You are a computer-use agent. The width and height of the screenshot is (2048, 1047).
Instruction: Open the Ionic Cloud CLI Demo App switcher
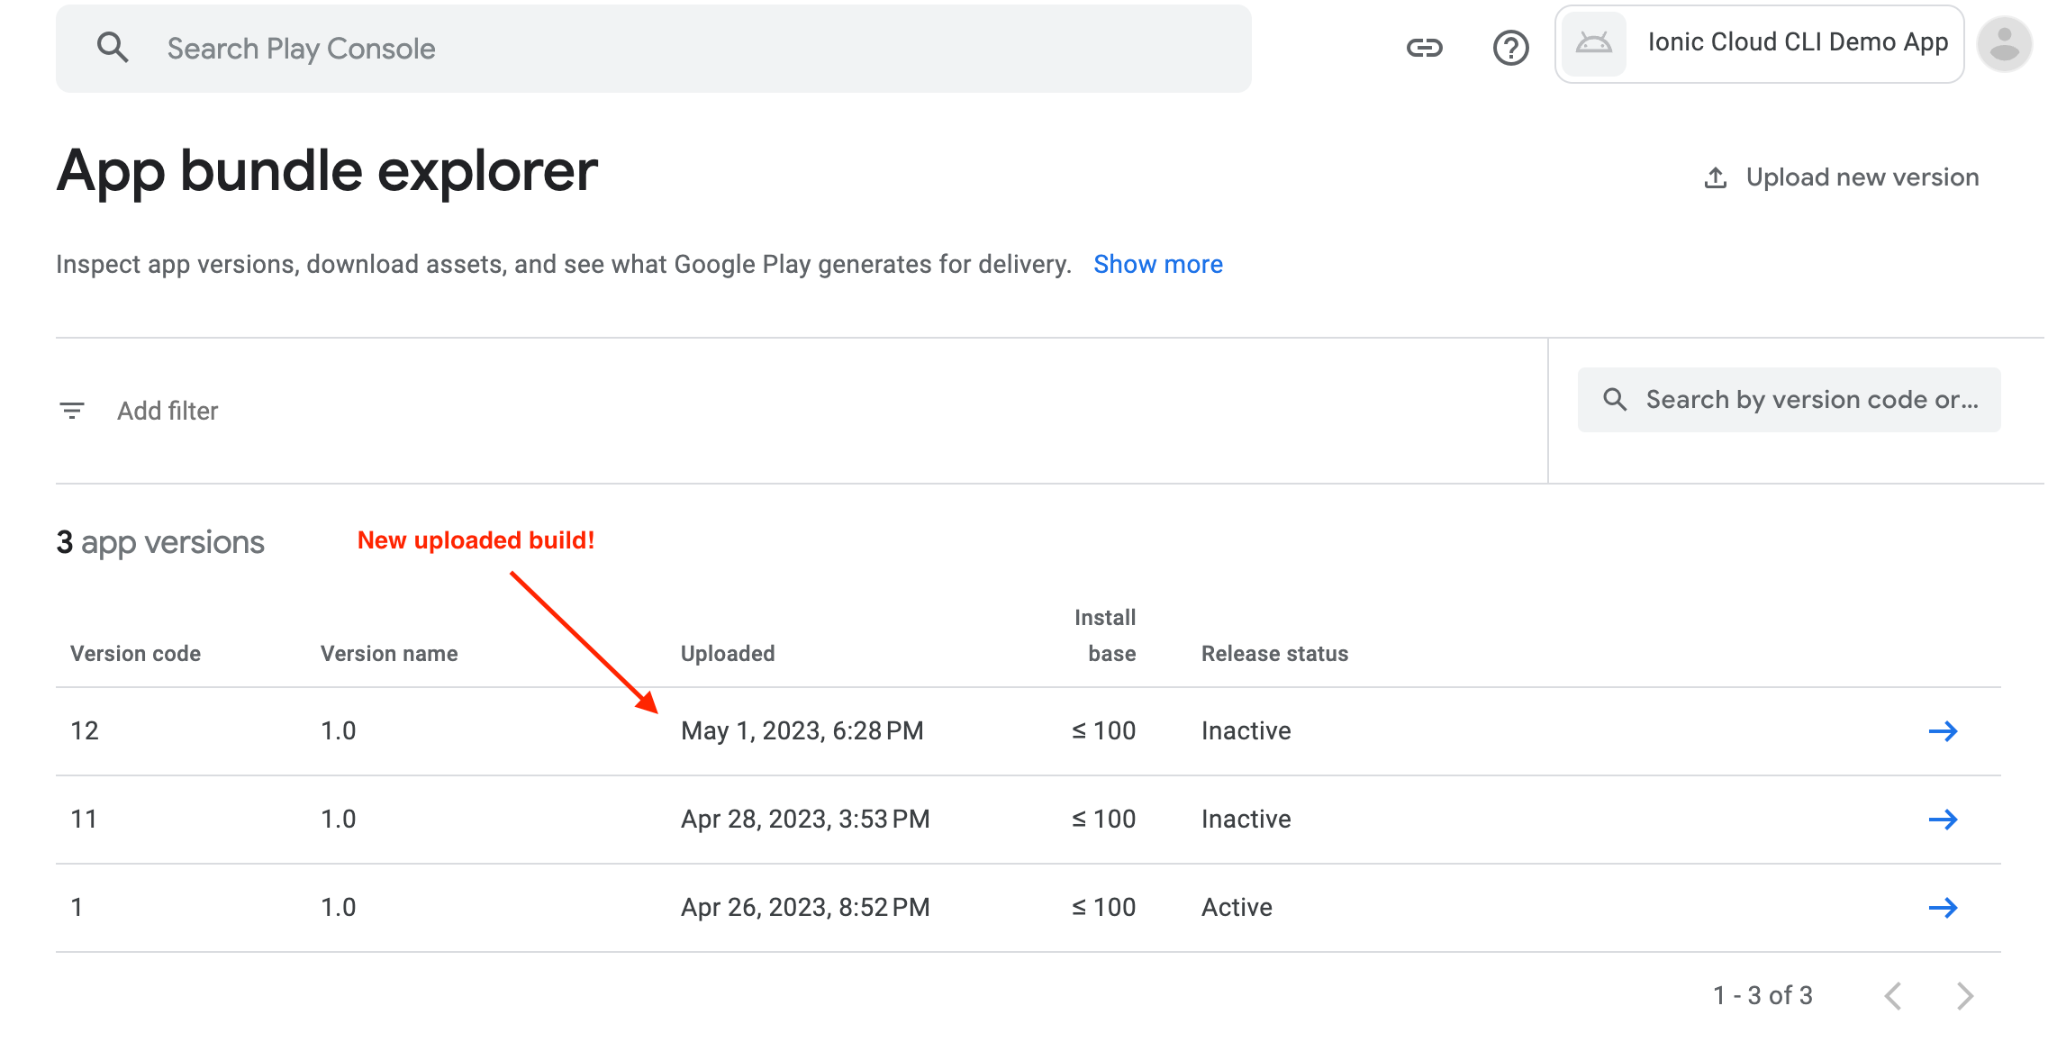(1795, 43)
